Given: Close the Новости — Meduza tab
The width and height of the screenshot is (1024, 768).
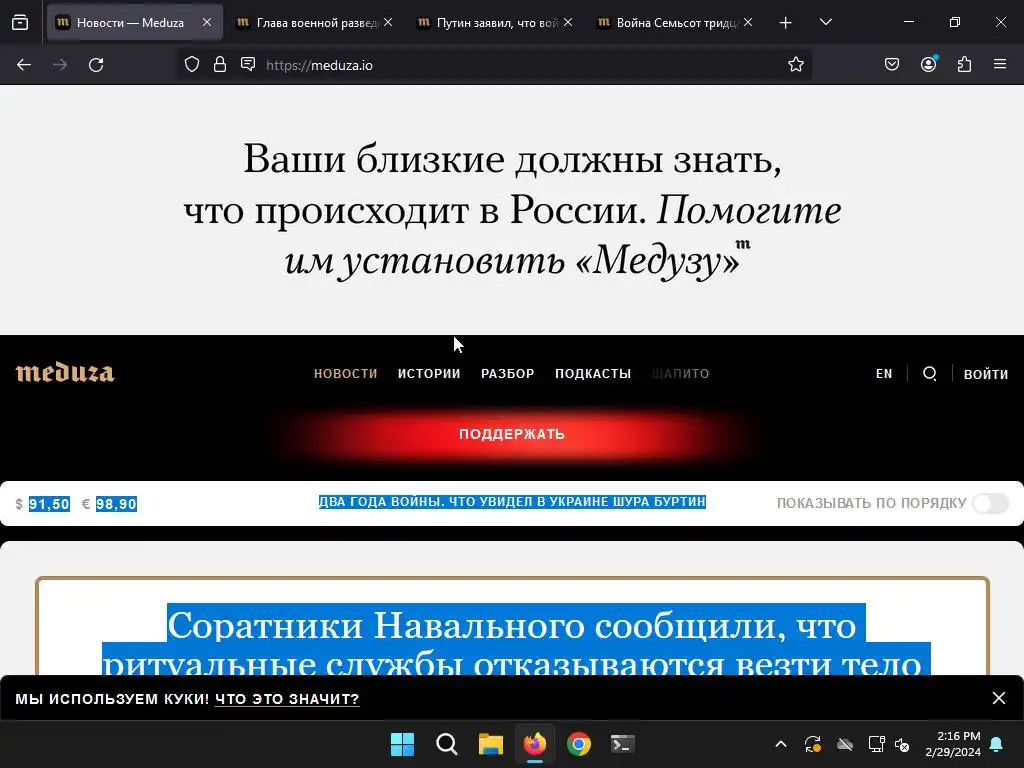Looking at the screenshot, I should pyautogui.click(x=207, y=23).
